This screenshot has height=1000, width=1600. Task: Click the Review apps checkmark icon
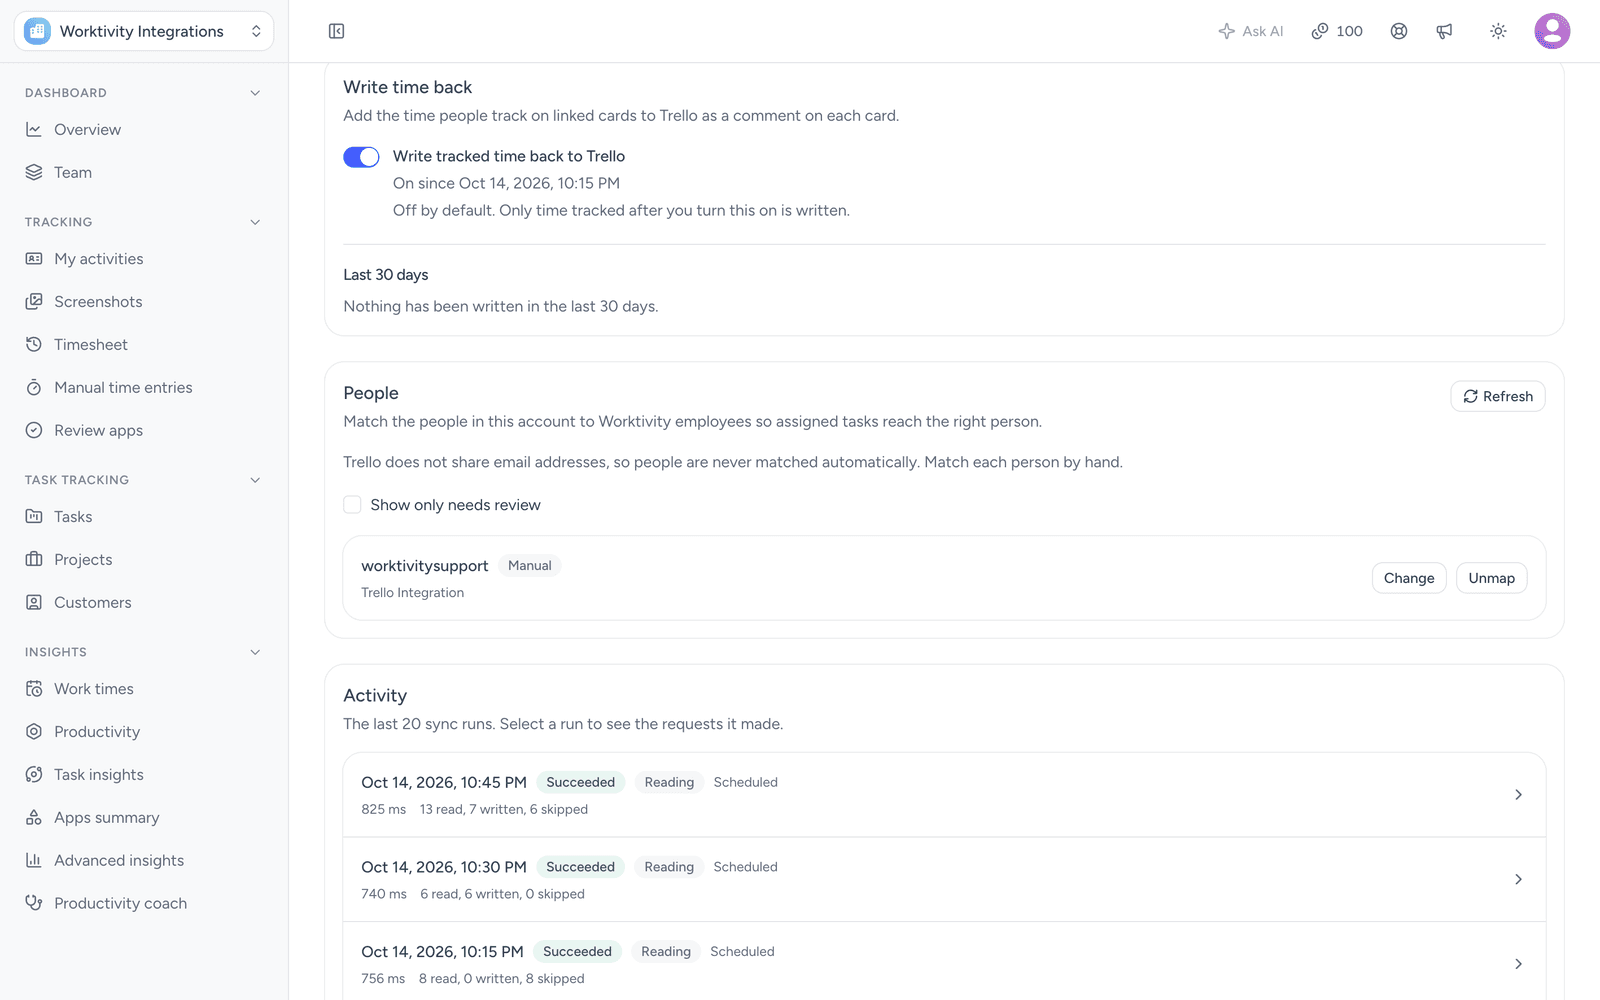[34, 431]
